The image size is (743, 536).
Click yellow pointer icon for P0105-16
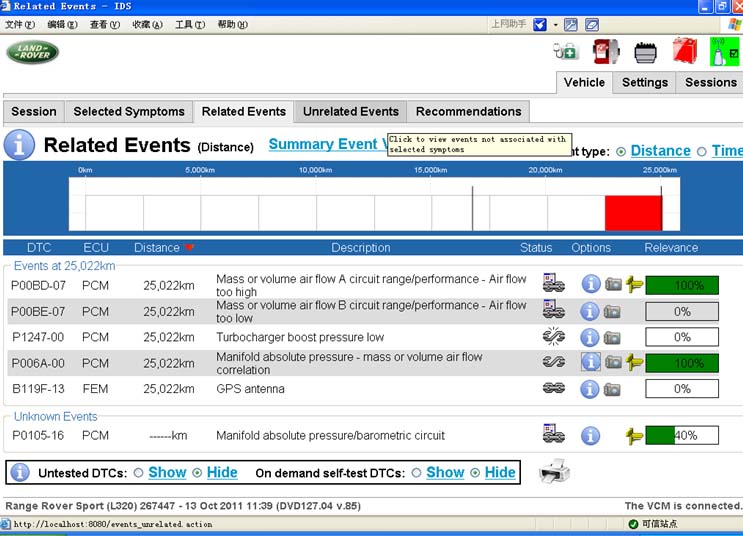[634, 436]
